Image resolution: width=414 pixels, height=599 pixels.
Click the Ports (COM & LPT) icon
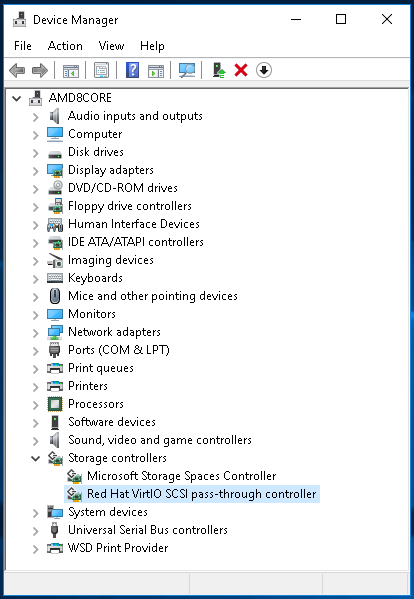(55, 350)
